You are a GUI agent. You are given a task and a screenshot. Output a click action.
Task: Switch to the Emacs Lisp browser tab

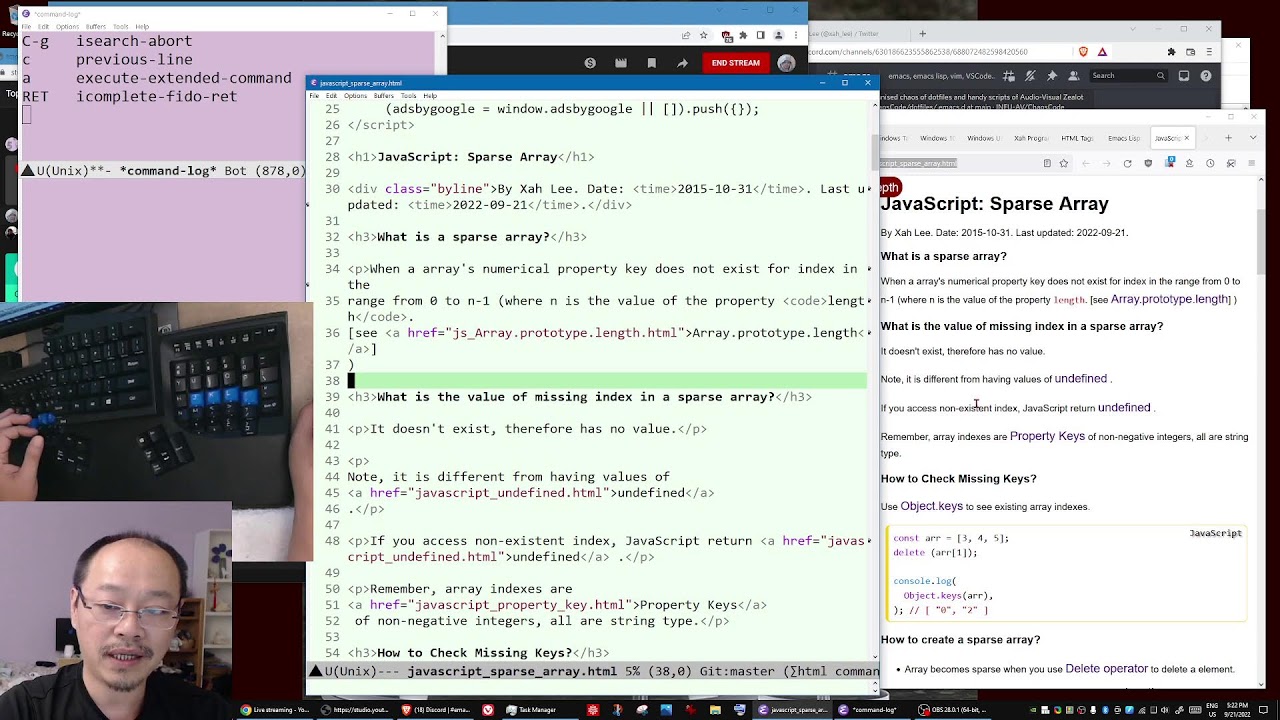[1124, 138]
